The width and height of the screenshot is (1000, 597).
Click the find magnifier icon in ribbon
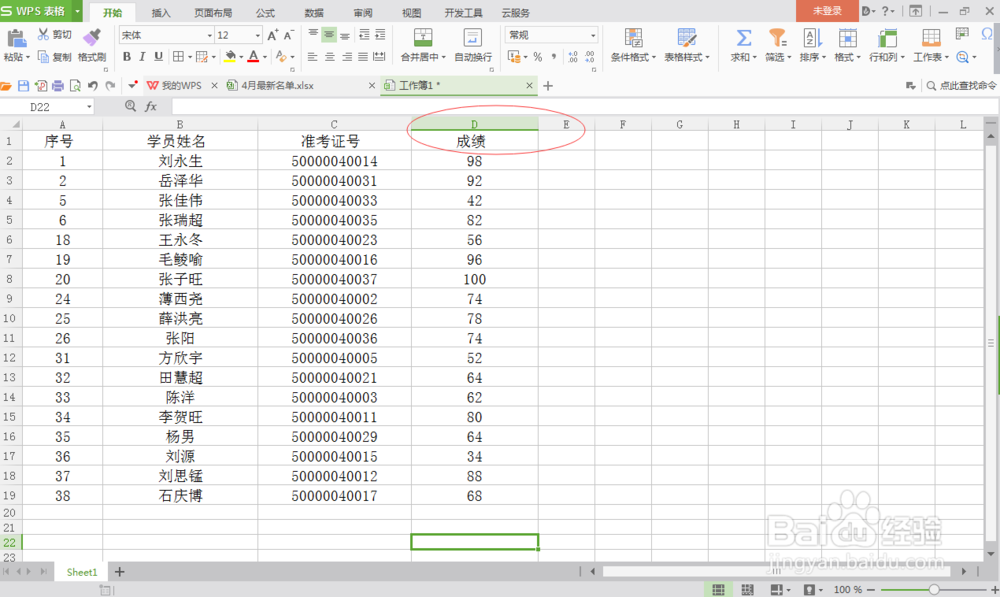click(x=963, y=57)
